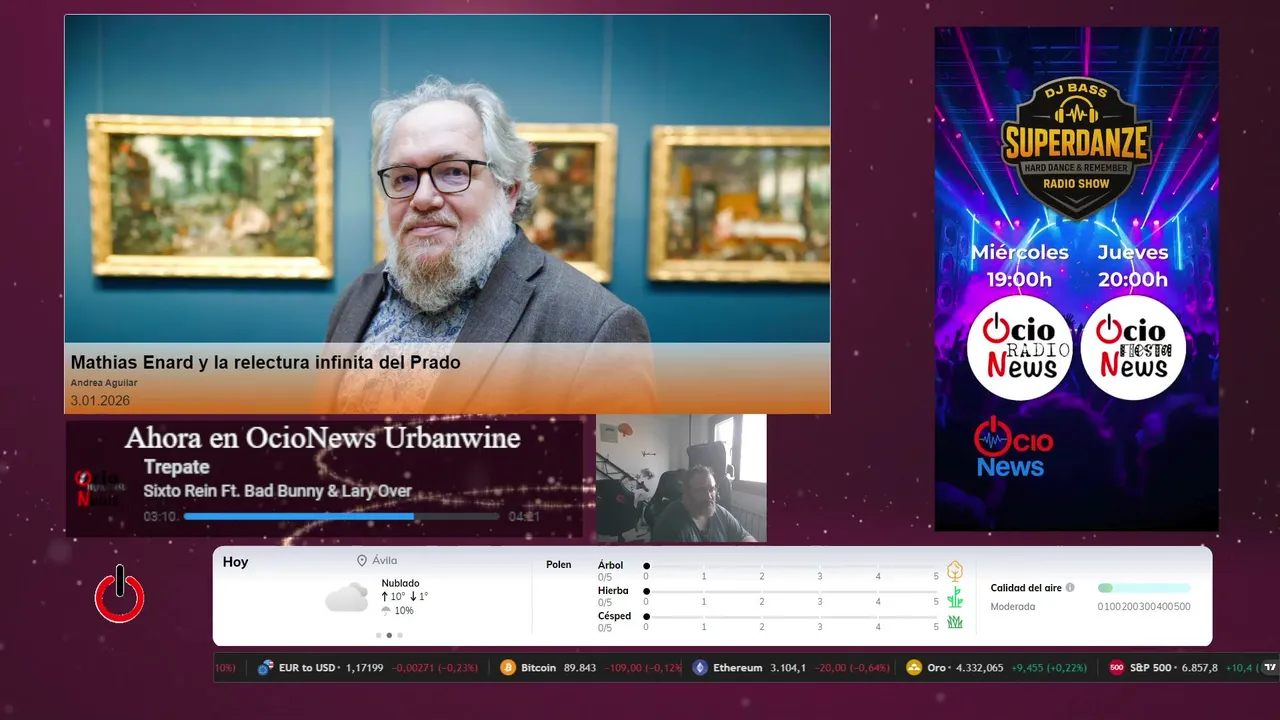Click artist text 'Sixto Rein Ft. Bad Bunny'
The width and height of the screenshot is (1280, 720).
pyautogui.click(x=232, y=491)
